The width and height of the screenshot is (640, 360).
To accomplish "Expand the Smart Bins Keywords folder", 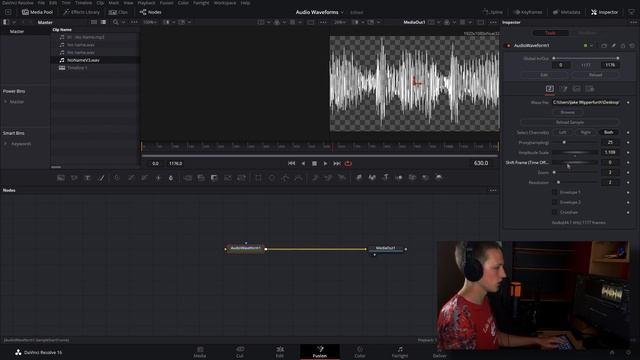I will click(6, 144).
